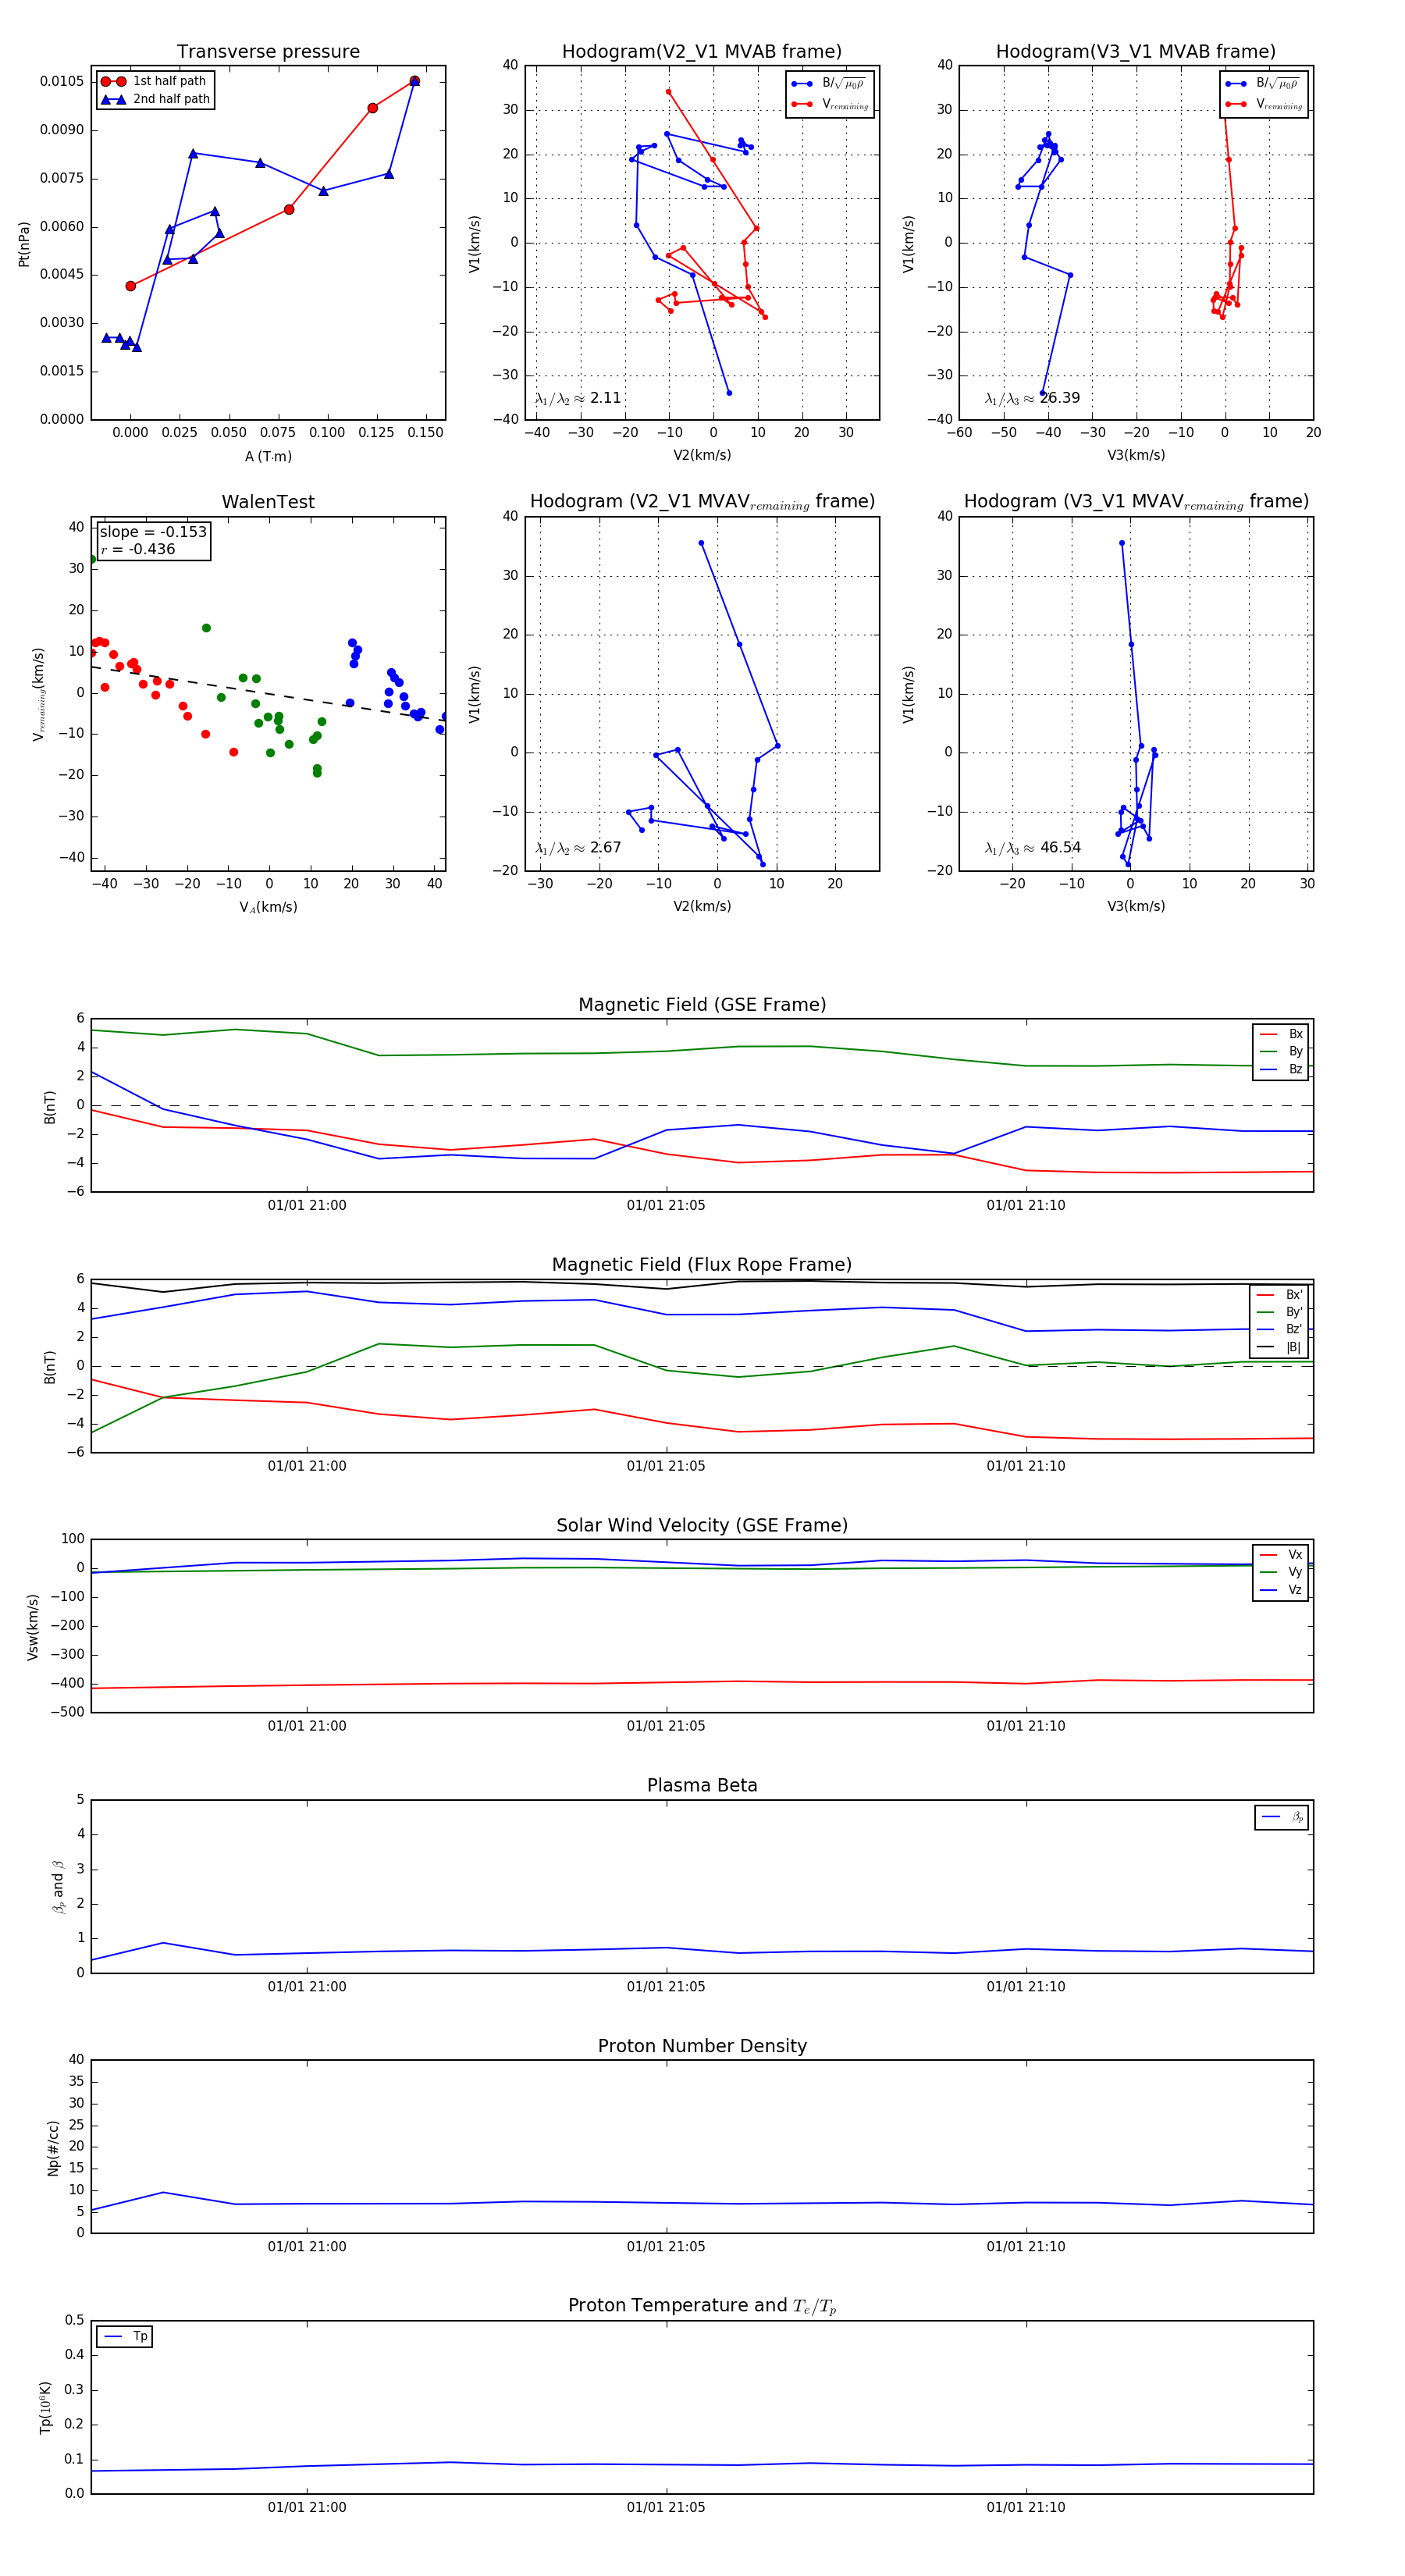Screen dimensions: 1405x2576
Task: Select V_remaining legend entry in V2_V1 MVAB hodogram
Action: [x=830, y=104]
